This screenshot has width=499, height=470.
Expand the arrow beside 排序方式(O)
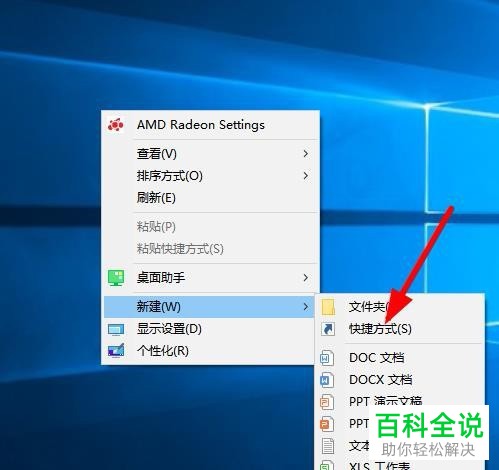pos(306,176)
